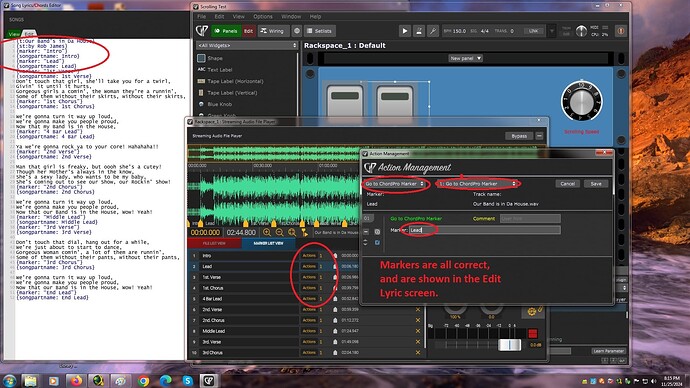
Task: Open the Options menu
Action: tap(263, 16)
